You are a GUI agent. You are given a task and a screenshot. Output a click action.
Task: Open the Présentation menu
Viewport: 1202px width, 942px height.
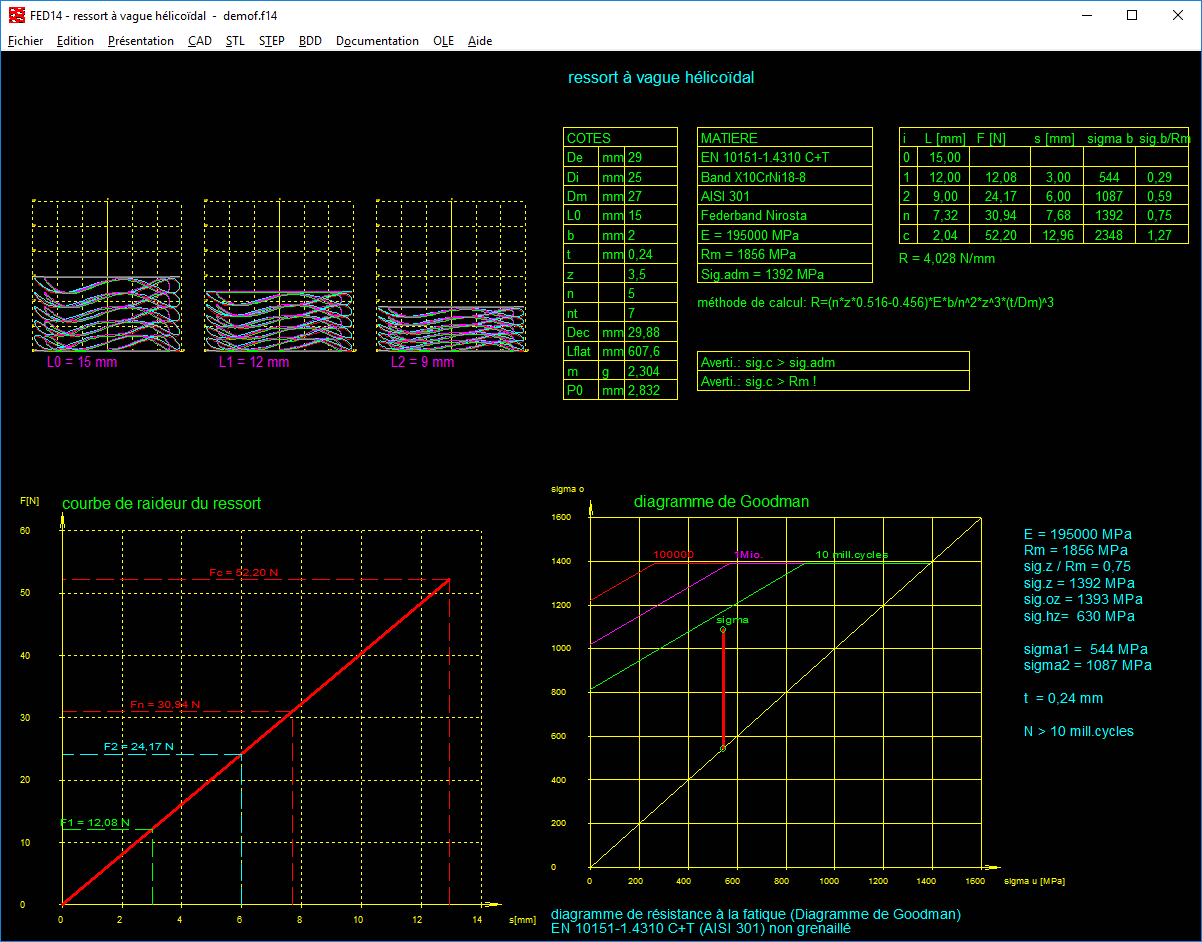(x=140, y=41)
